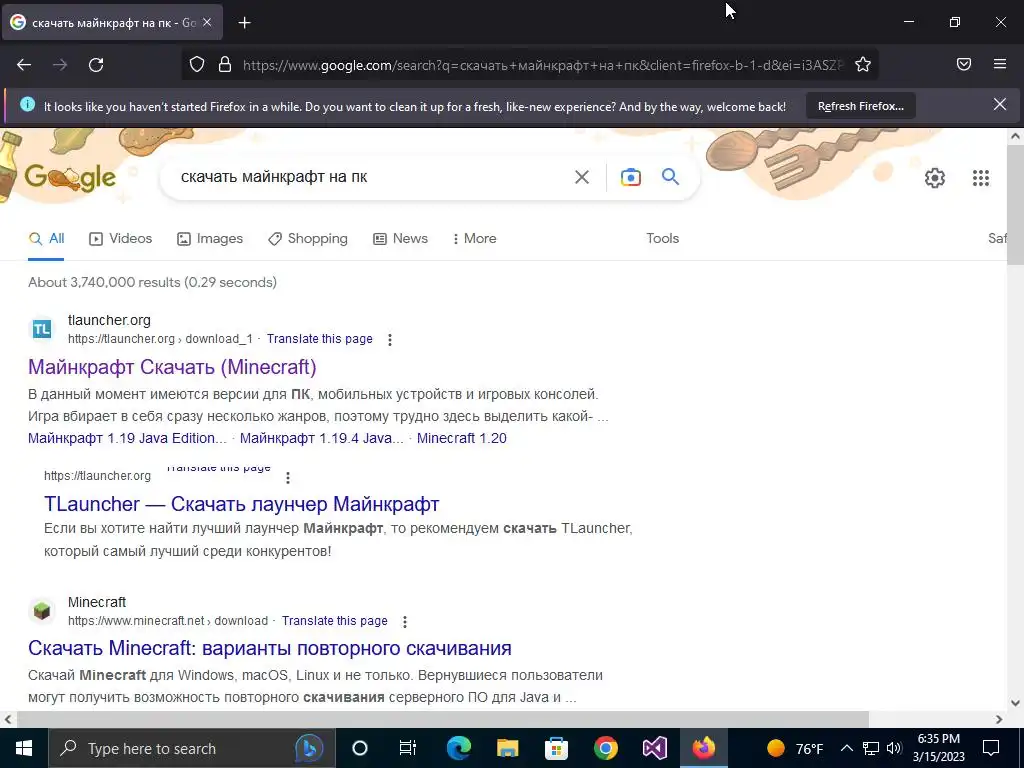Image resolution: width=1024 pixels, height=768 pixels.
Task: Click the Bing icon in taskbar search
Action: 309,748
